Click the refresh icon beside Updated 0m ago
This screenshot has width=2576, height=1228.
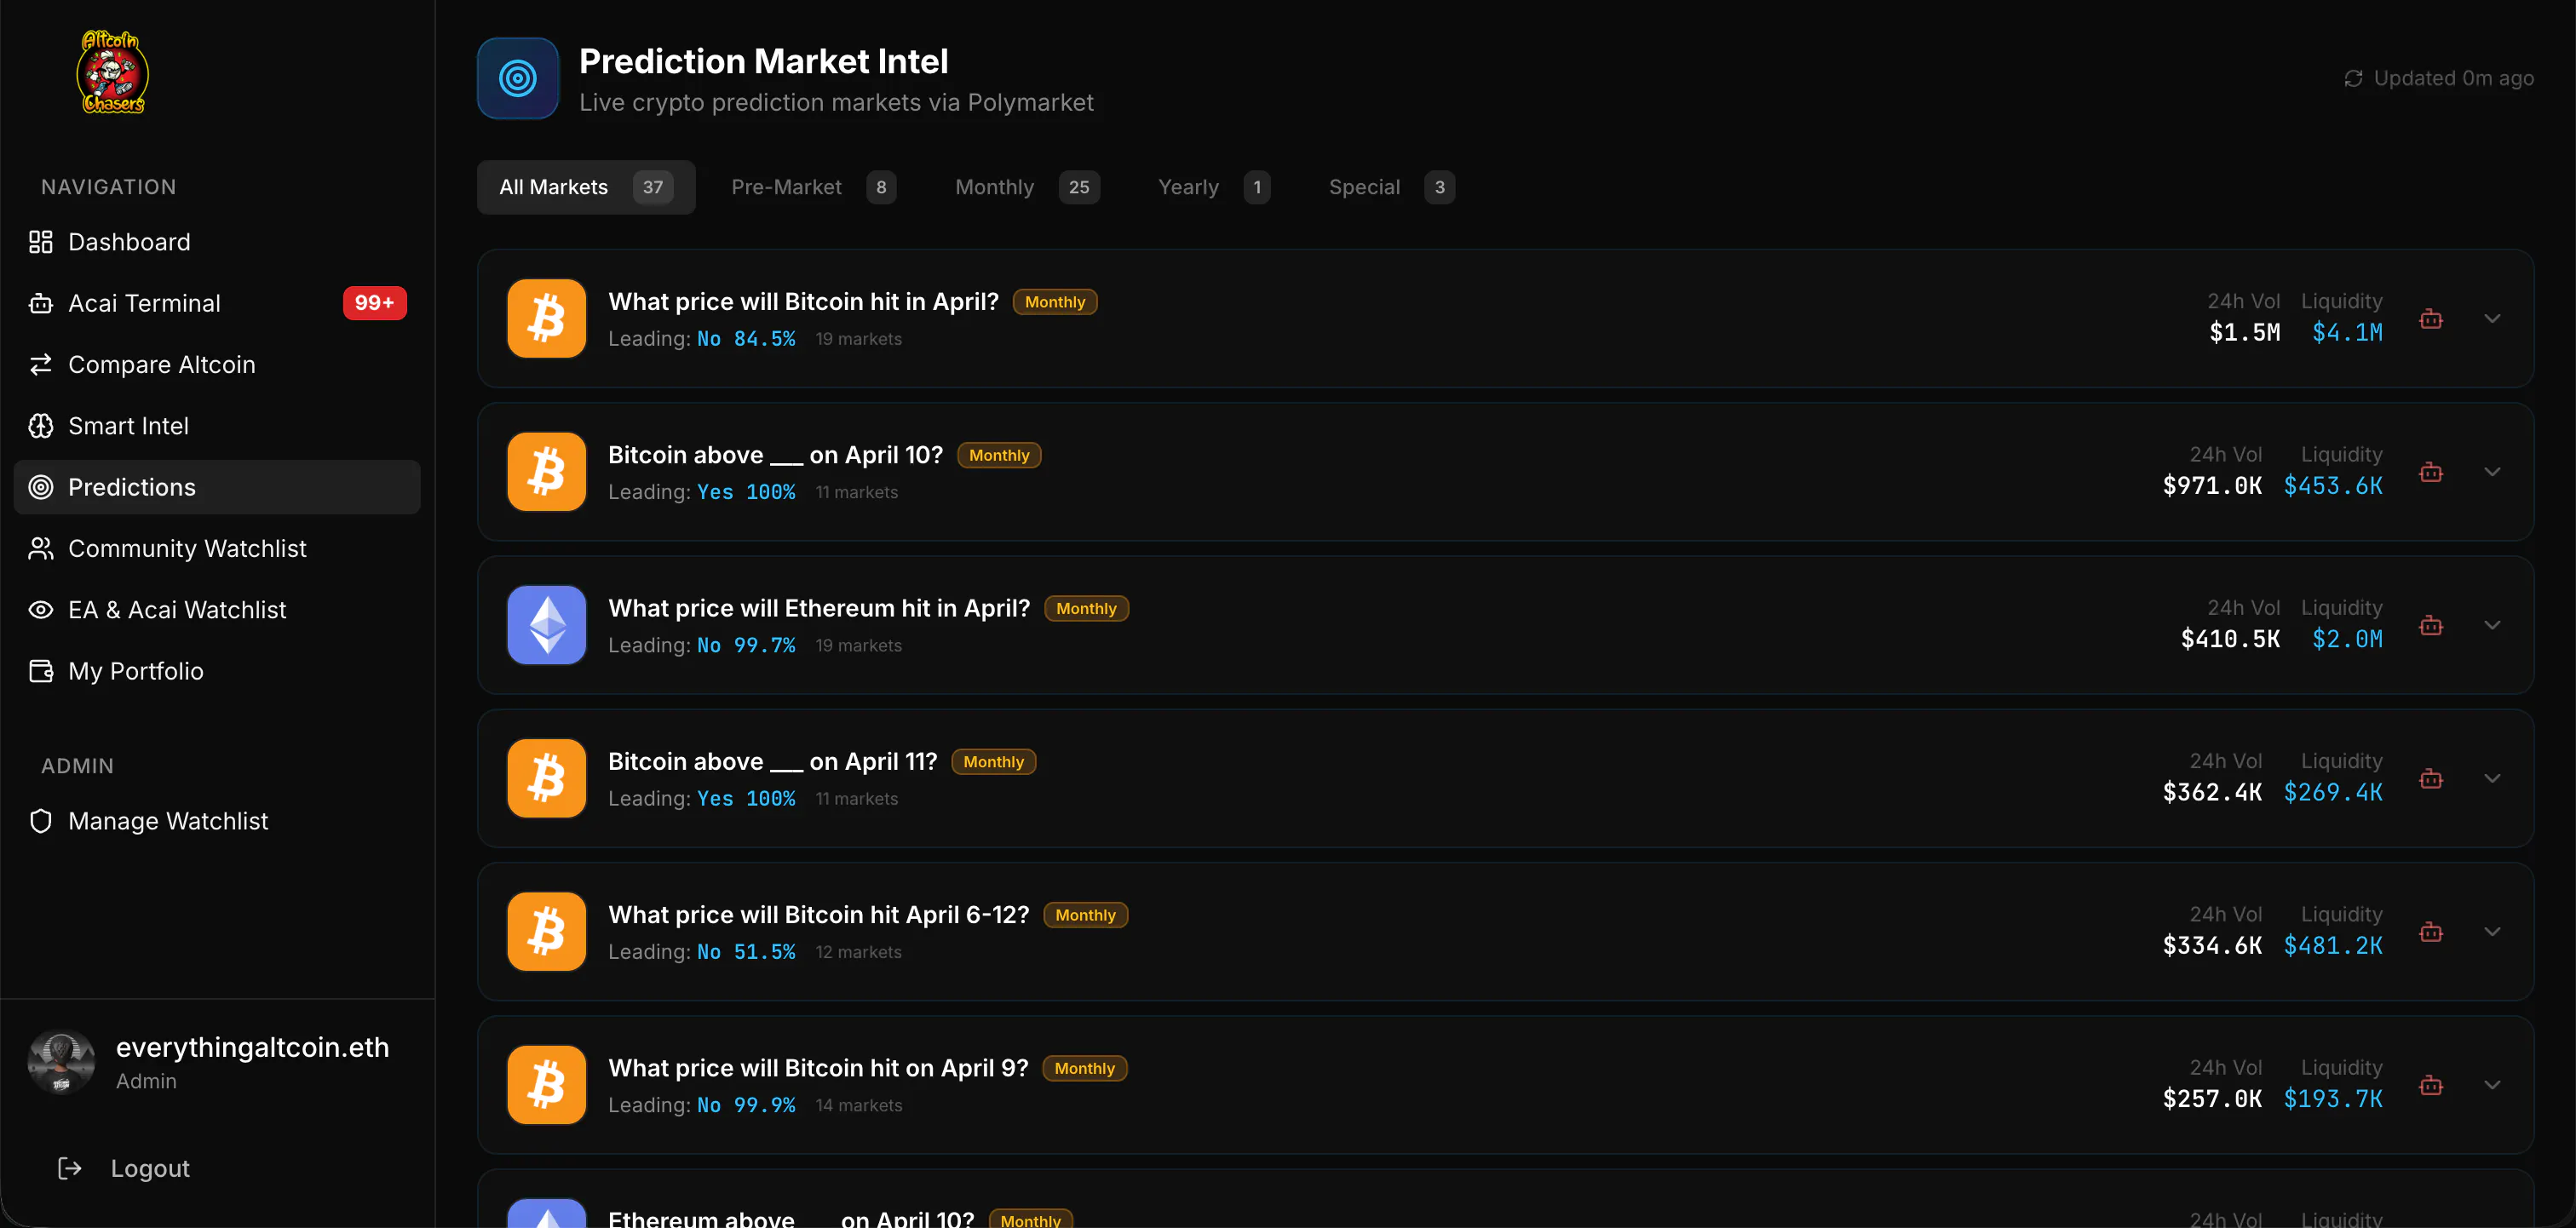coord(2354,78)
